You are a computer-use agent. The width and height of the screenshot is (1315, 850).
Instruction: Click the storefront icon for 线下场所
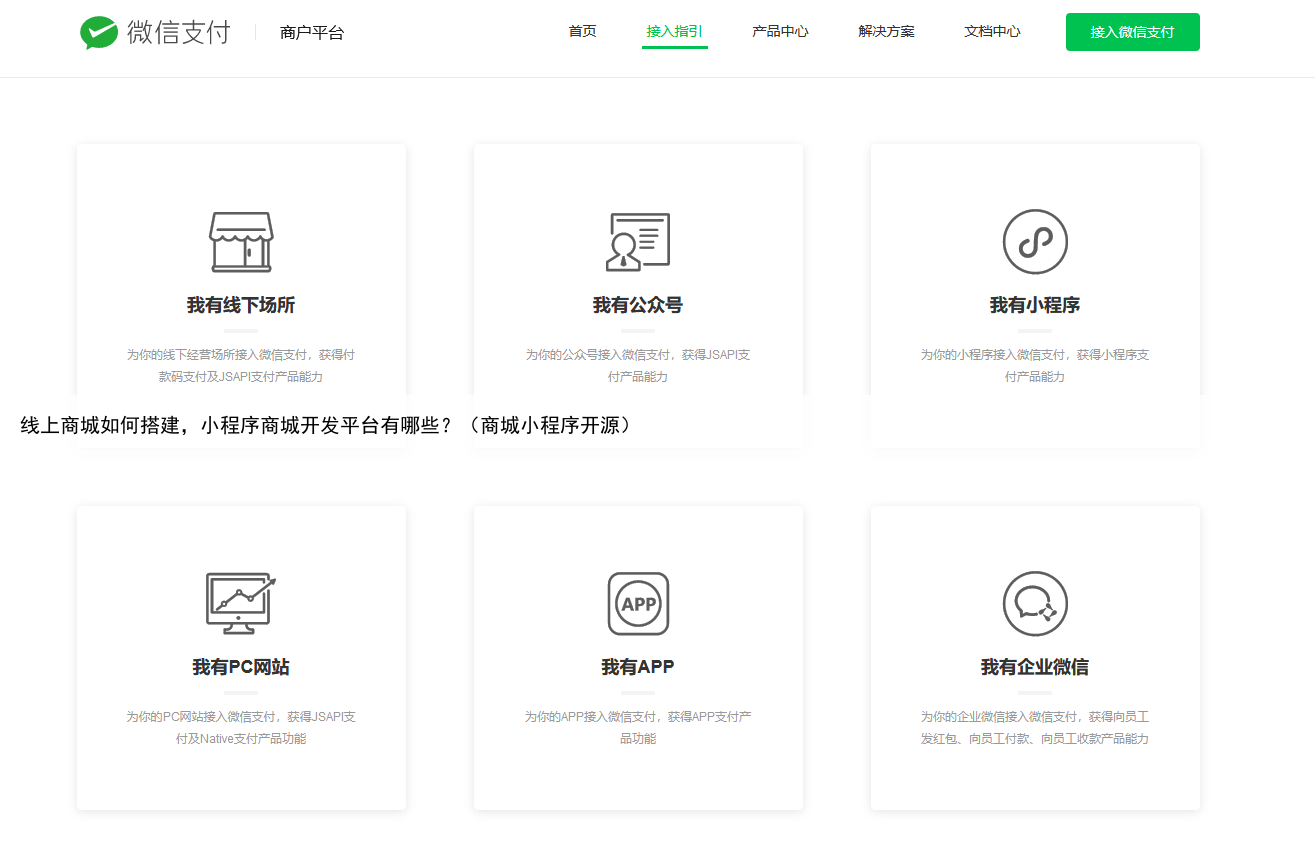[240, 242]
